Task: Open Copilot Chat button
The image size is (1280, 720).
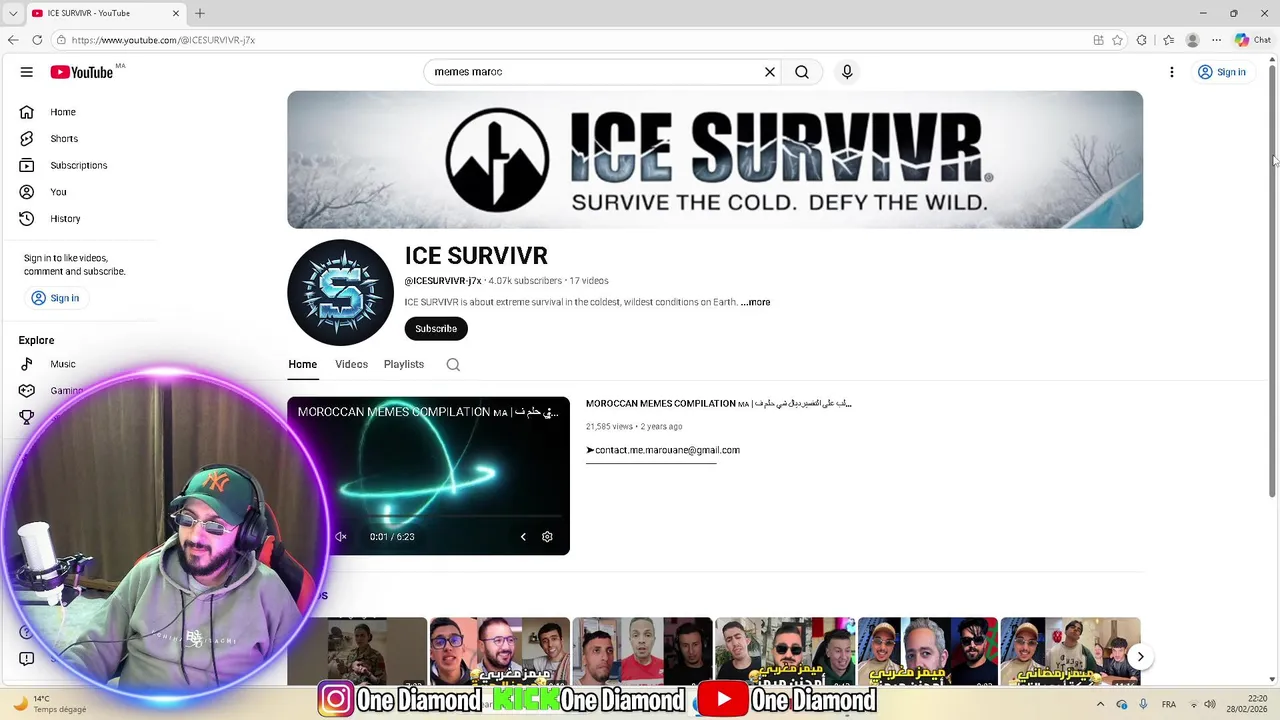Action: [x=1253, y=40]
